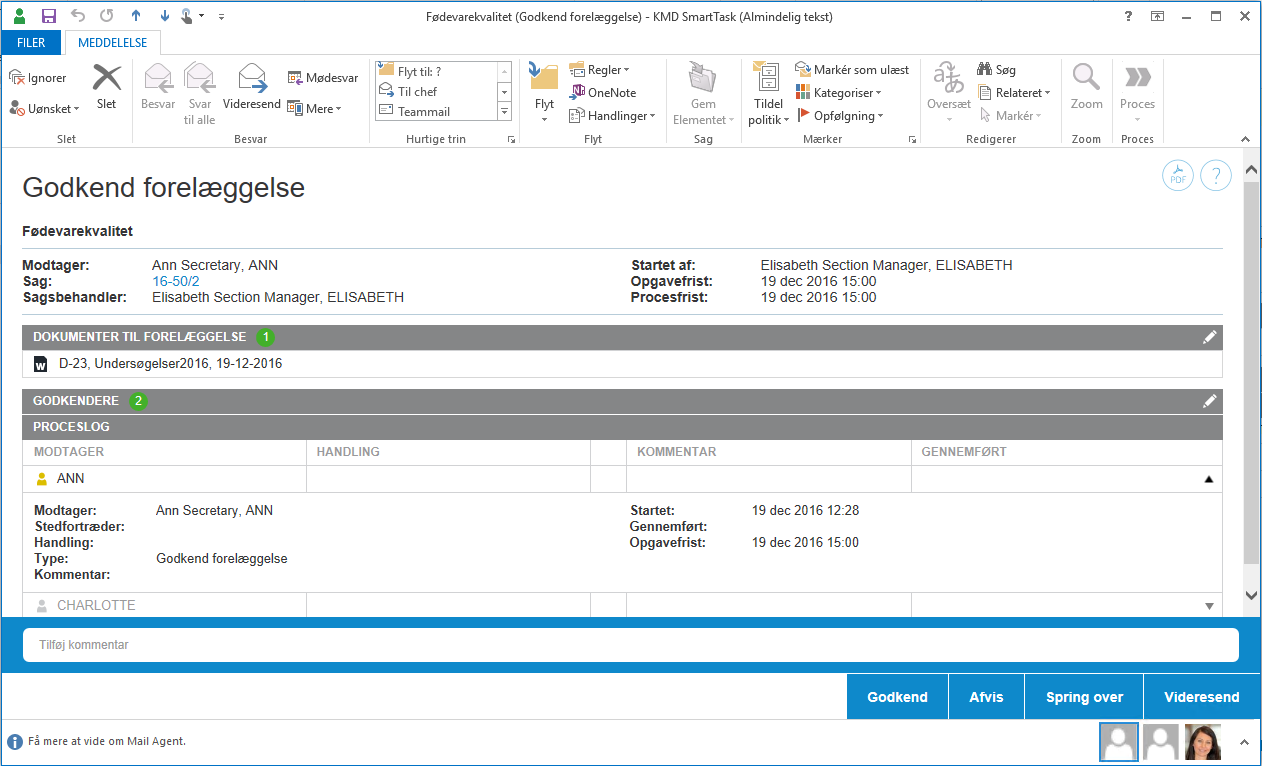1262x766 pixels.
Task: Expand the CHARLOTTE process log row
Action: pyautogui.click(x=1209, y=606)
